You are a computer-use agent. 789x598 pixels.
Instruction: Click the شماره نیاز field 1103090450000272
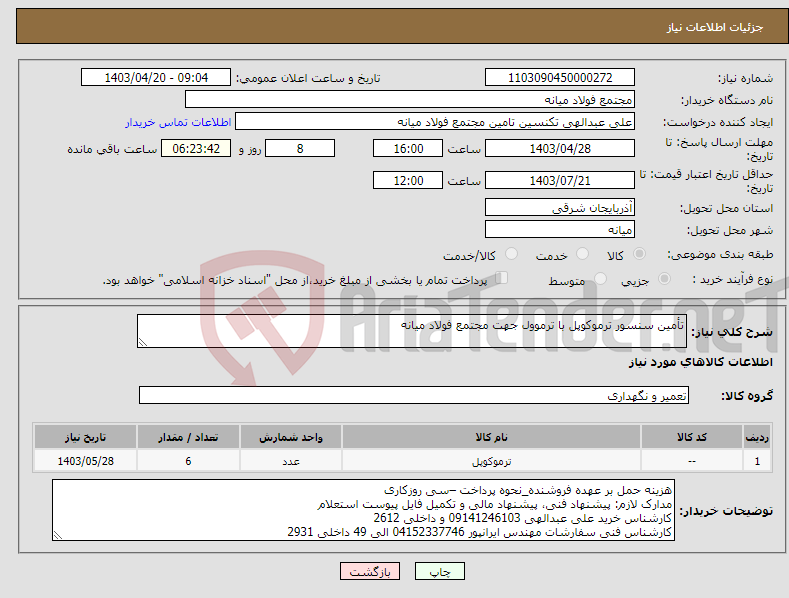click(560, 78)
